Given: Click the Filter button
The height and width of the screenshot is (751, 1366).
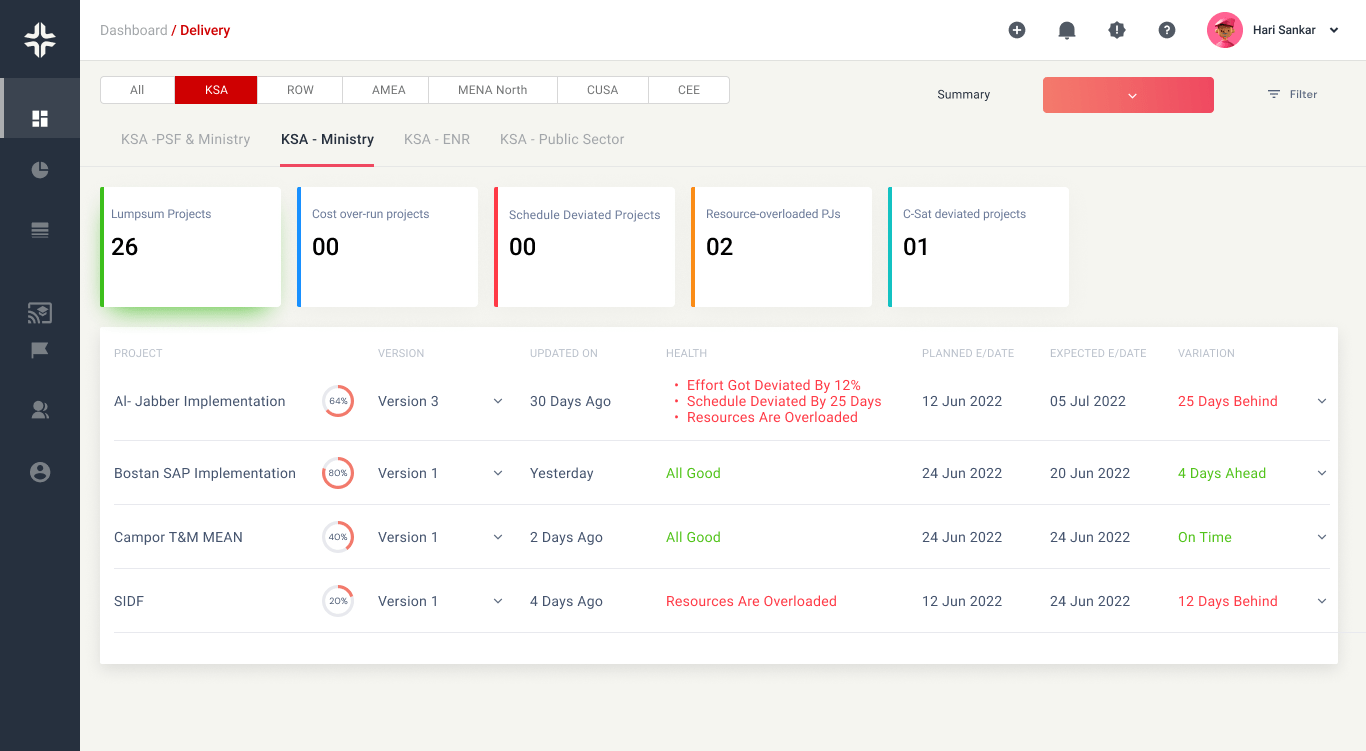Looking at the screenshot, I should tap(1292, 94).
